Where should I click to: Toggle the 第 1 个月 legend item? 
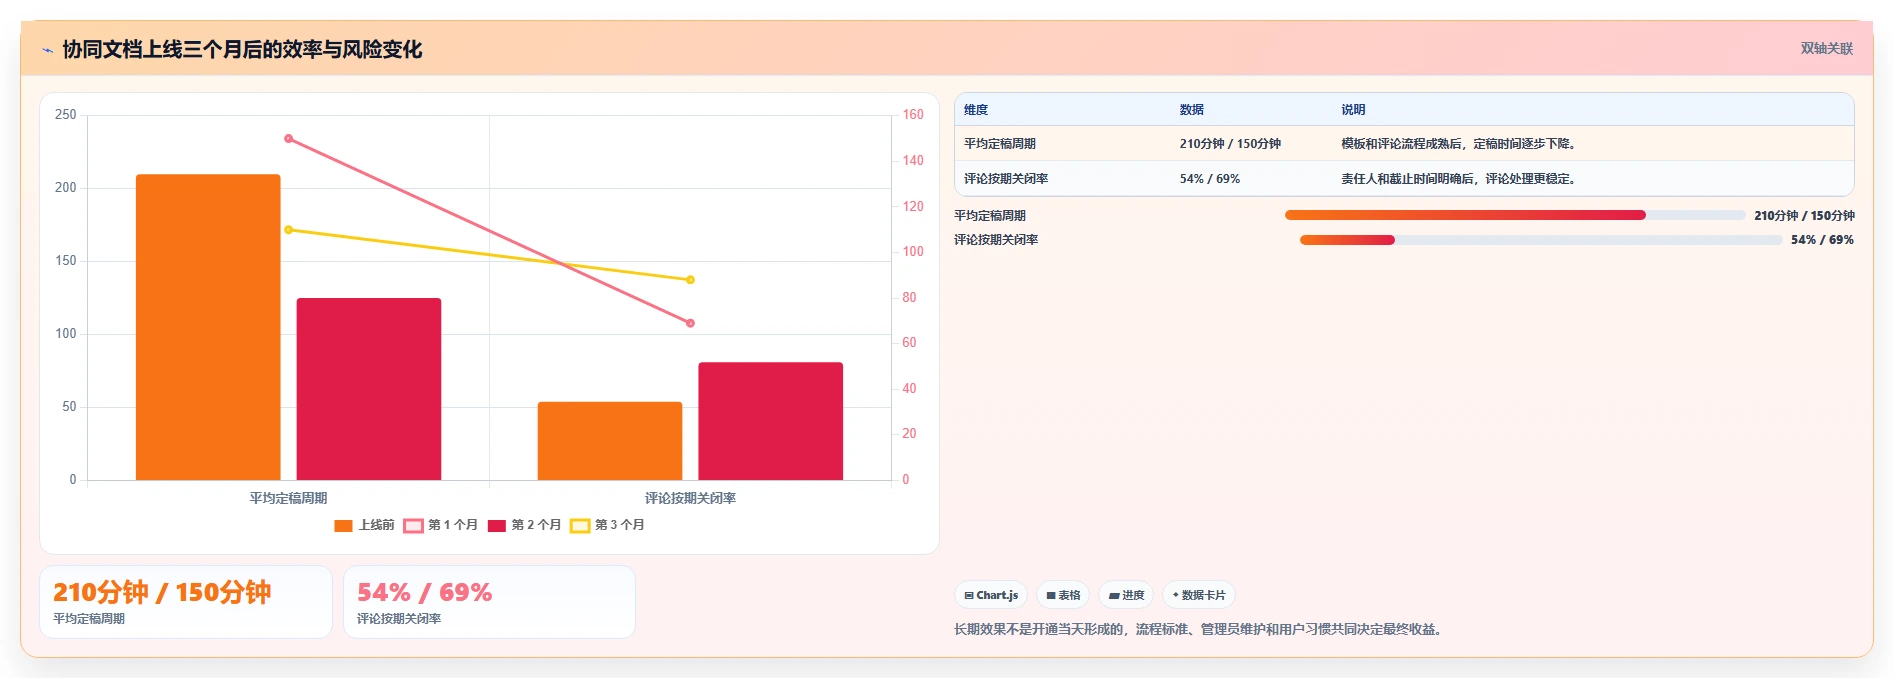tap(440, 525)
